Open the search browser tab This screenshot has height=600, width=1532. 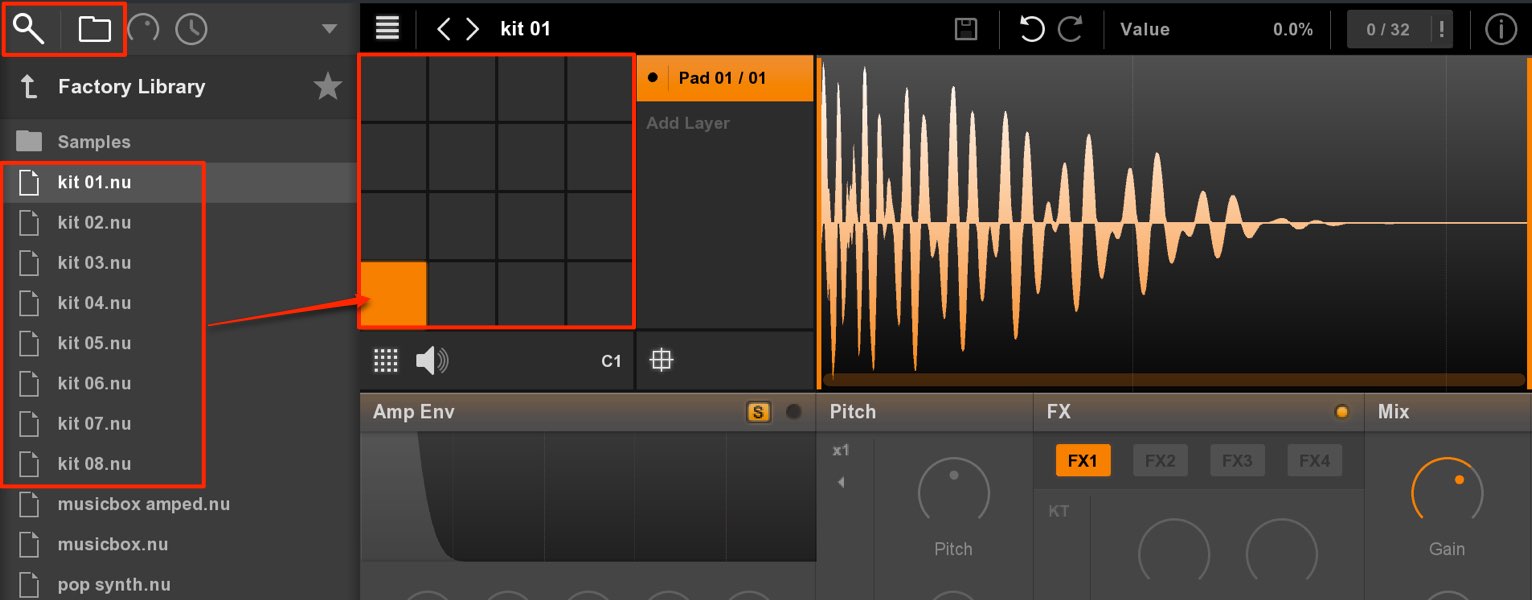click(x=29, y=29)
